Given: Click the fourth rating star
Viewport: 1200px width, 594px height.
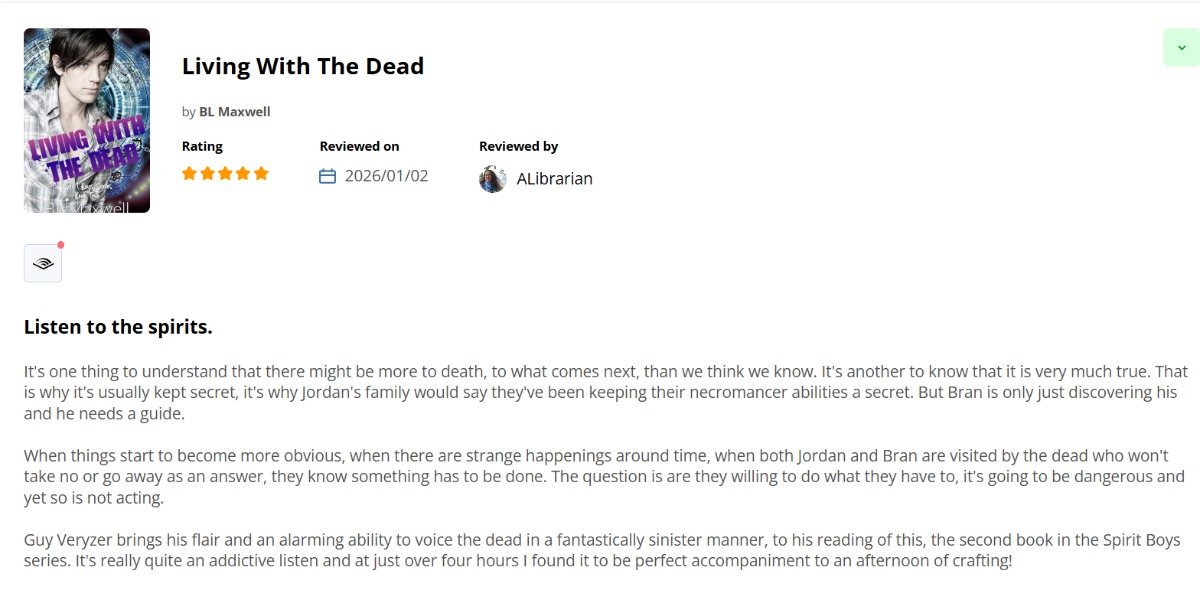Looking at the screenshot, I should coord(243,174).
